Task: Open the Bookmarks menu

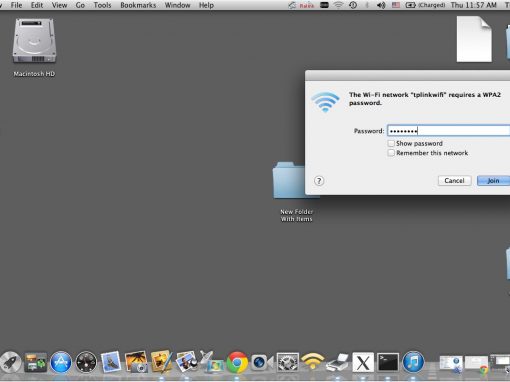Action: (x=138, y=5)
